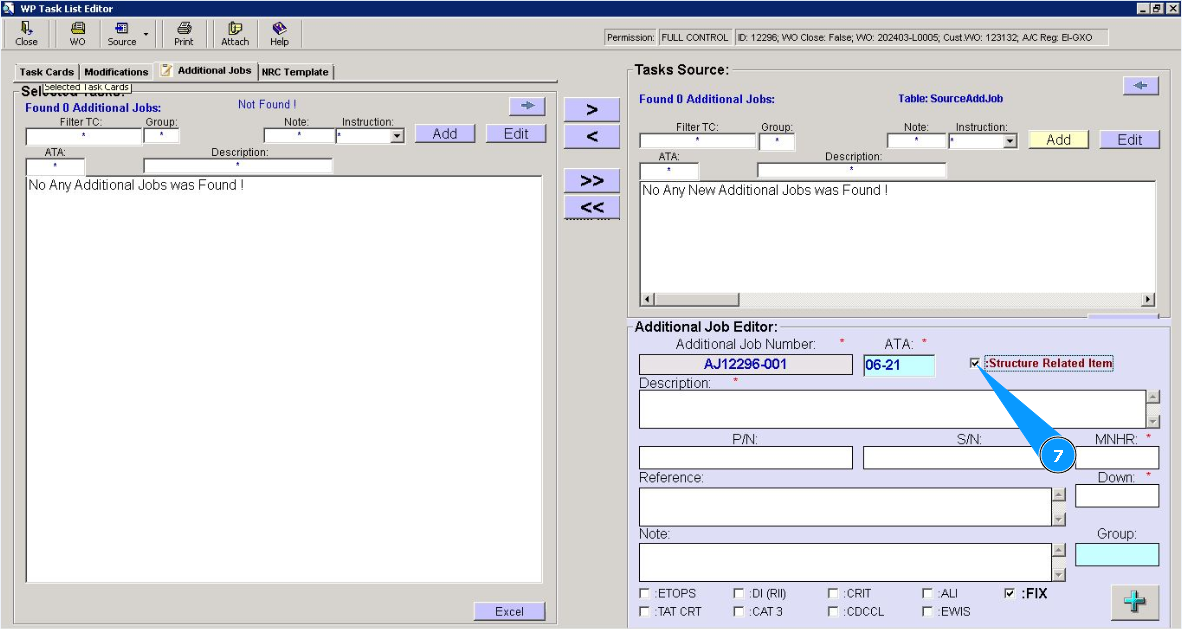Click the green plus save icon
The height and width of the screenshot is (629, 1182).
click(1135, 603)
